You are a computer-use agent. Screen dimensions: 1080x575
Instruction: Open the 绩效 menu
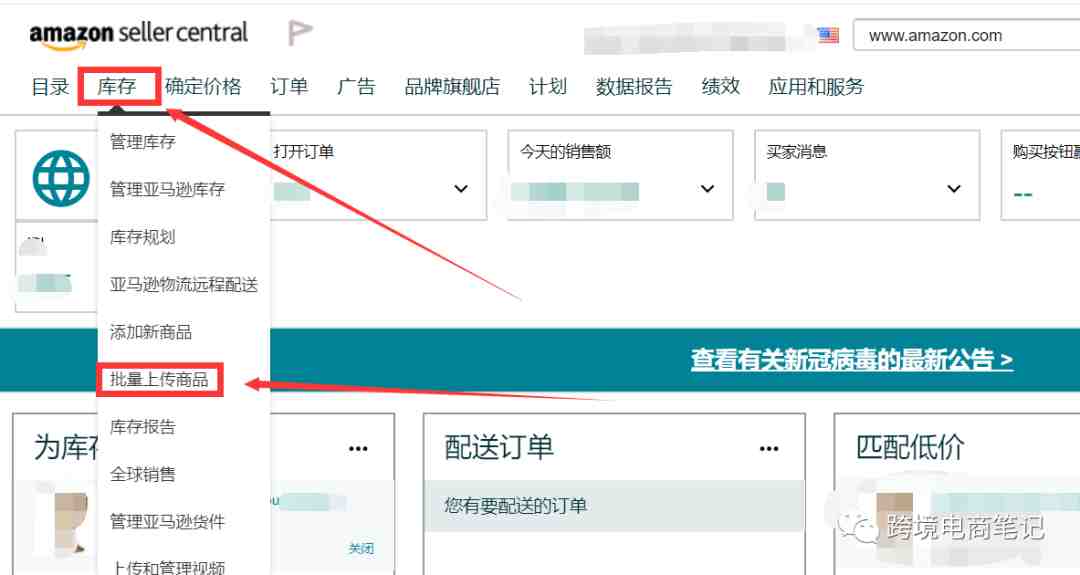[720, 87]
